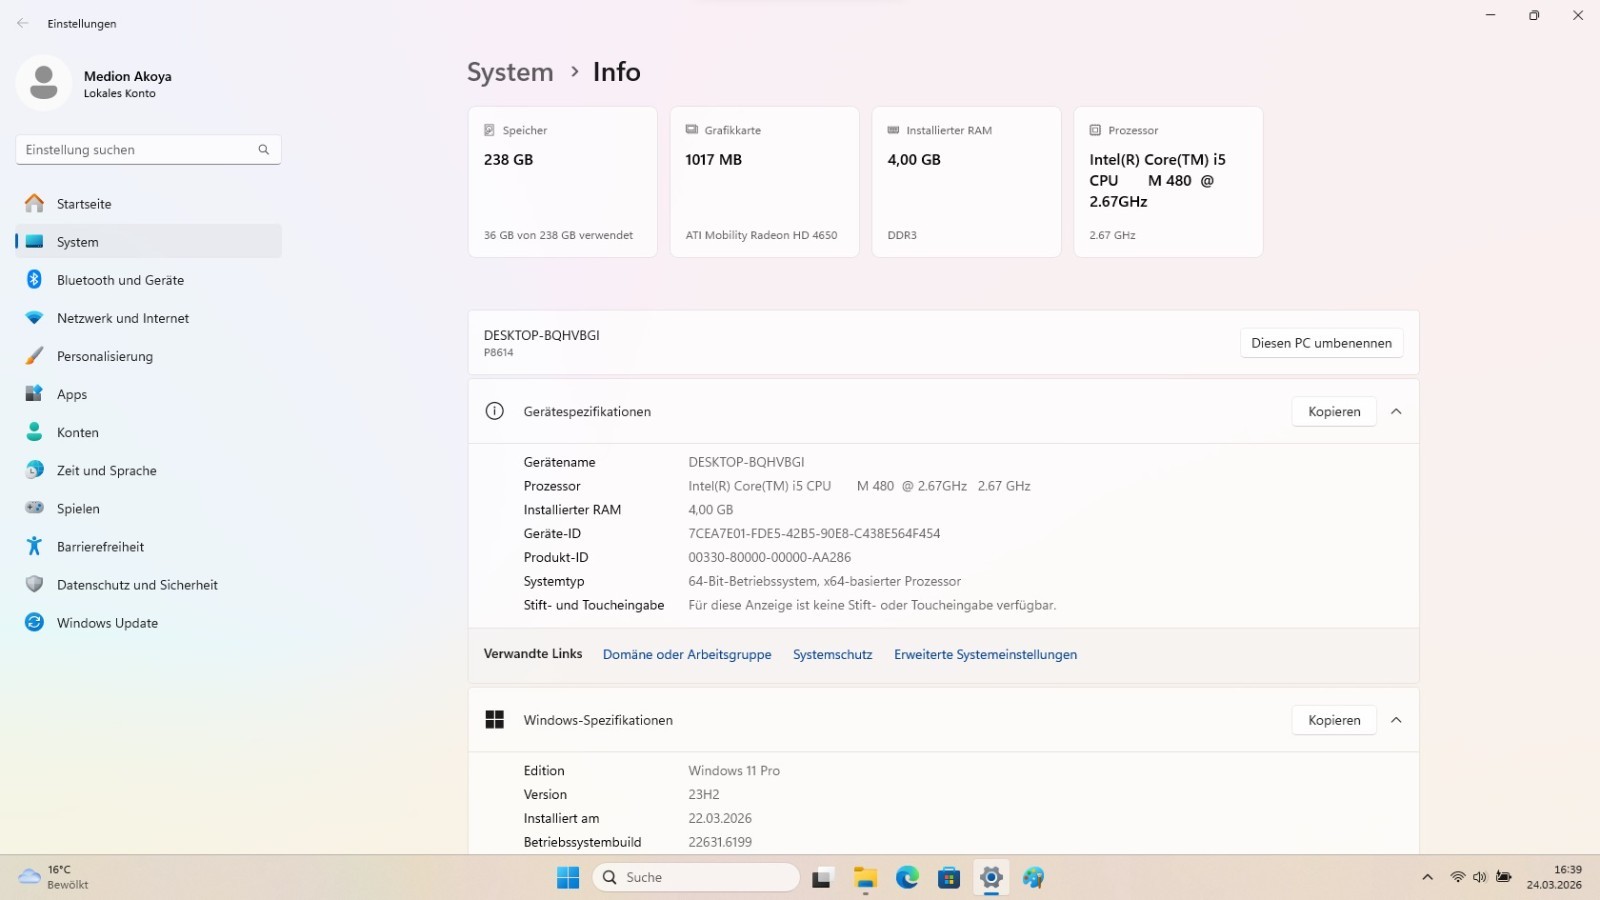
Task: Select the Prozessor info card
Action: point(1168,182)
